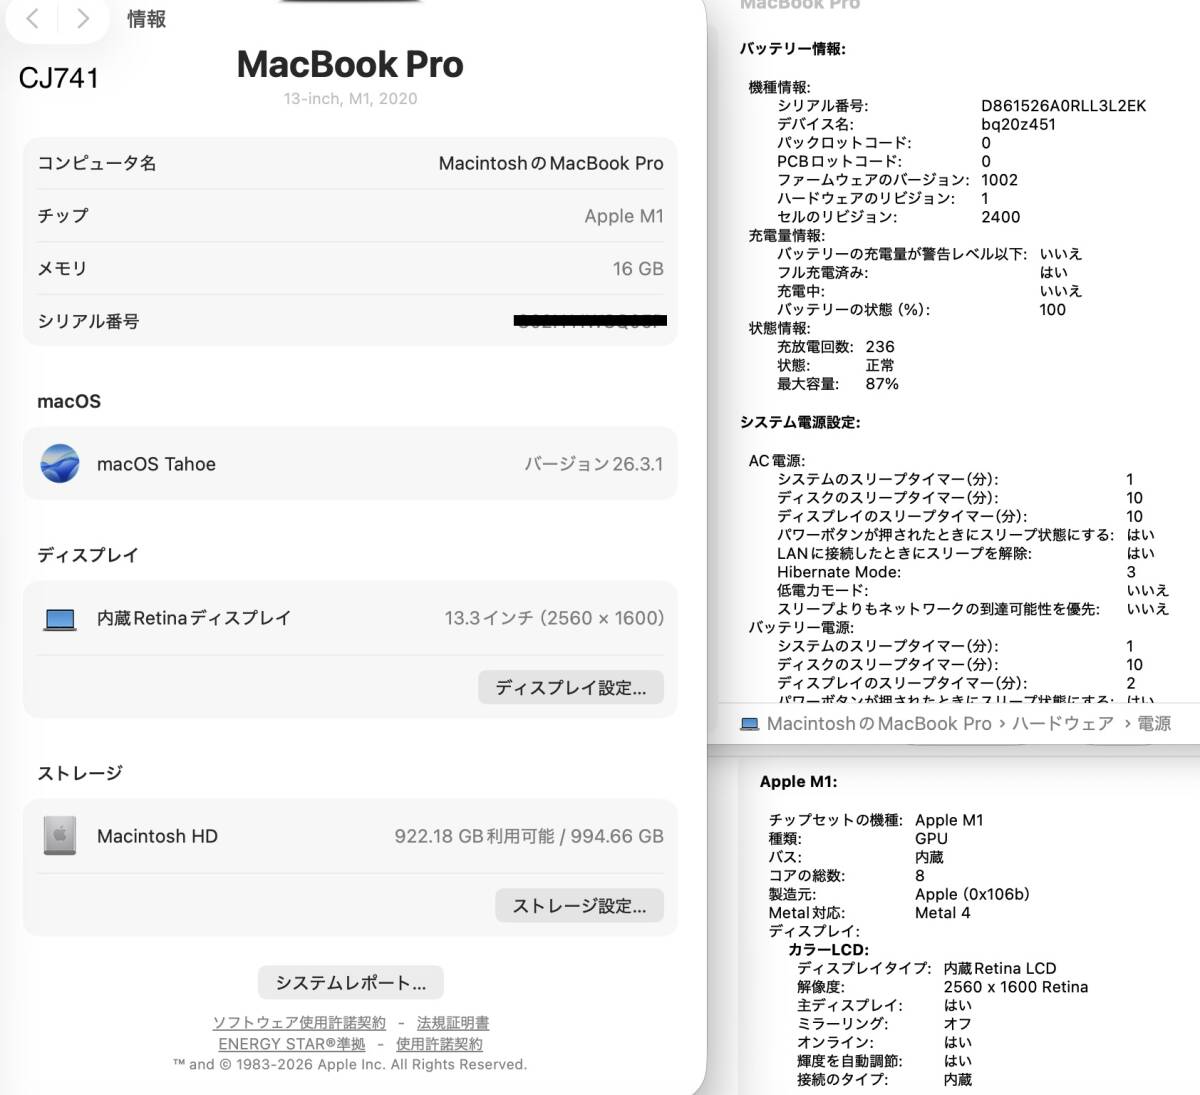Click the 'Apple M1' chip value
The image size is (1200, 1095).
point(624,216)
